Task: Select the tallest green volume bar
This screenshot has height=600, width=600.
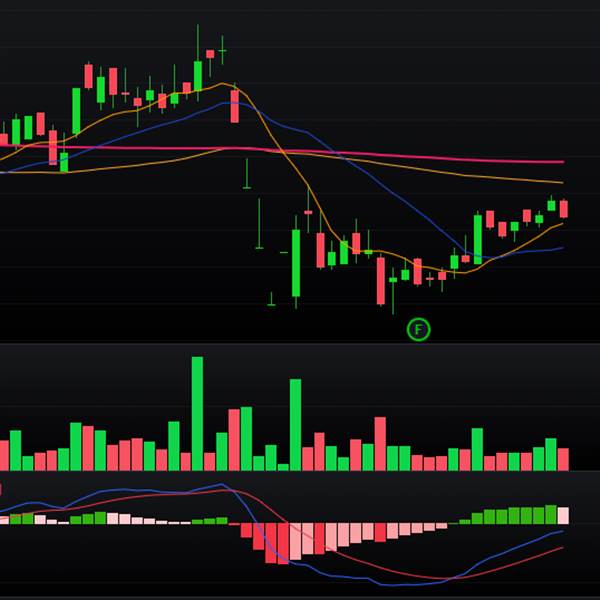Action: [197, 413]
